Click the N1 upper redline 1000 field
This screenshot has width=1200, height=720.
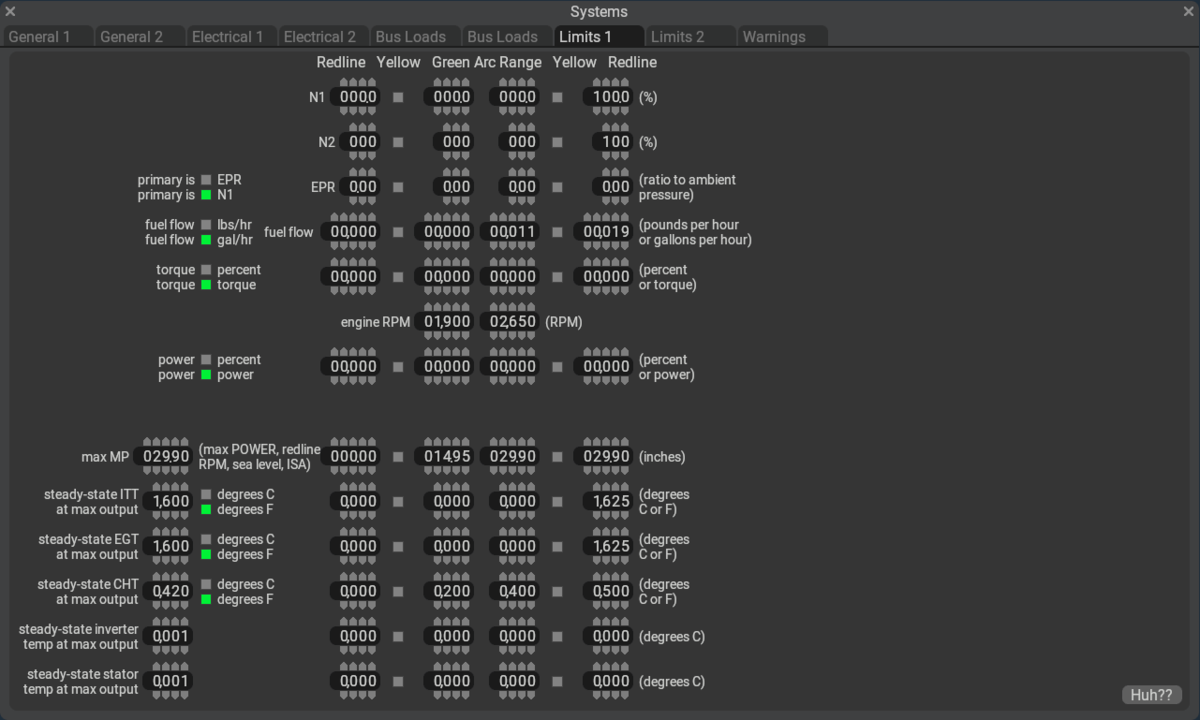[x=610, y=97]
